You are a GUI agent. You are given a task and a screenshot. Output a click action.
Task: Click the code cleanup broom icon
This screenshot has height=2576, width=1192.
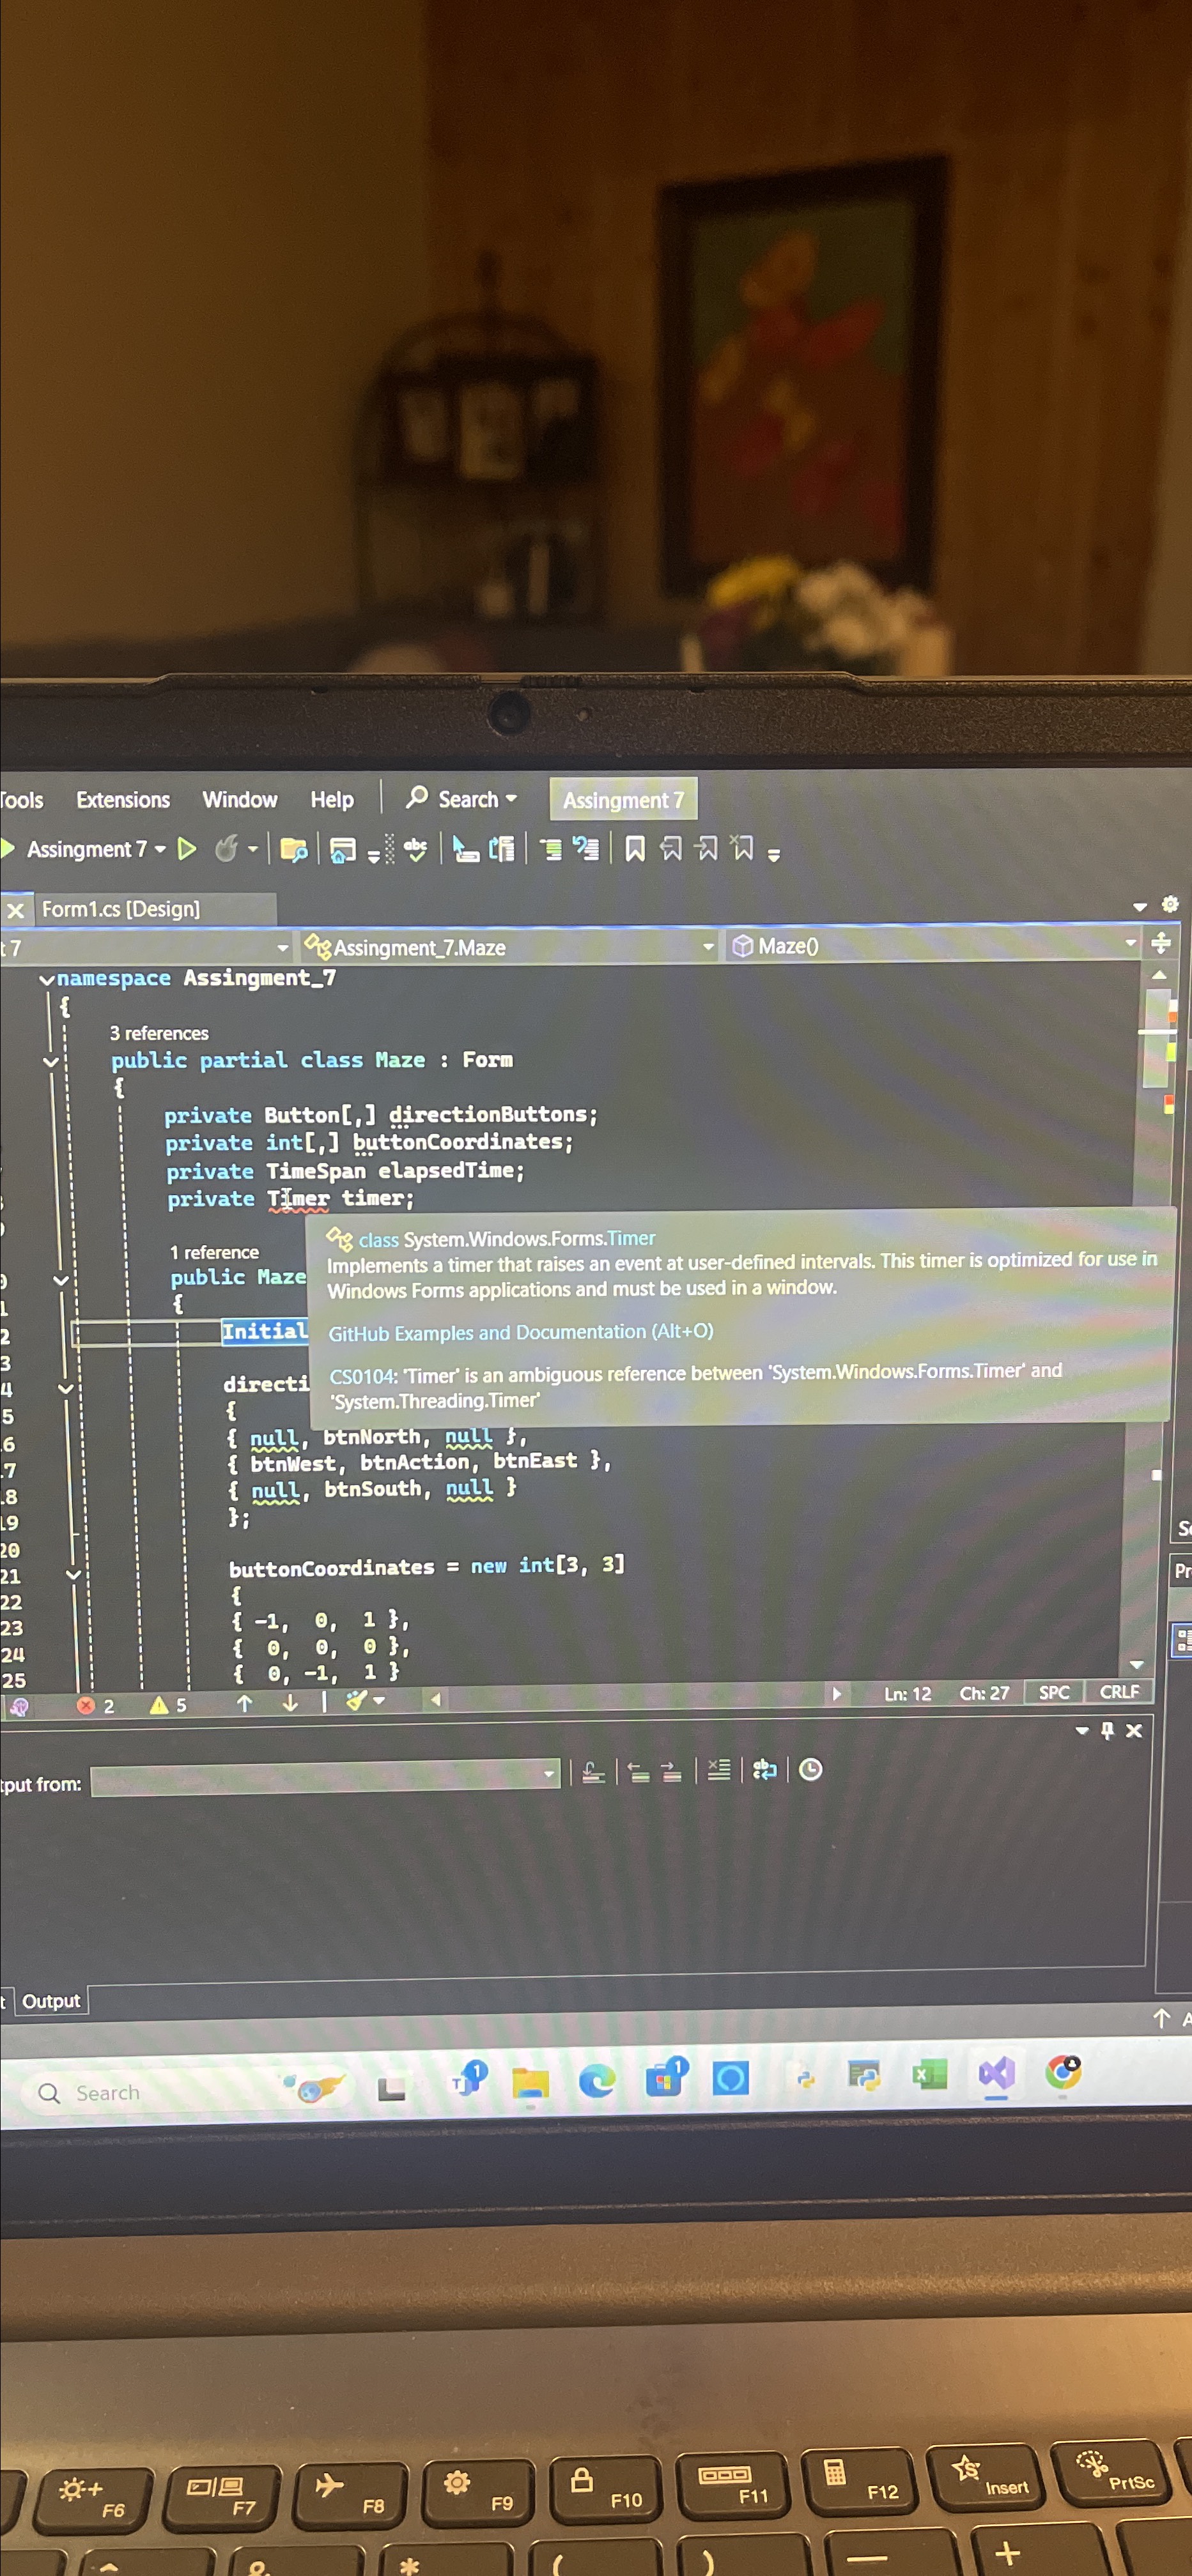pyautogui.click(x=356, y=1701)
